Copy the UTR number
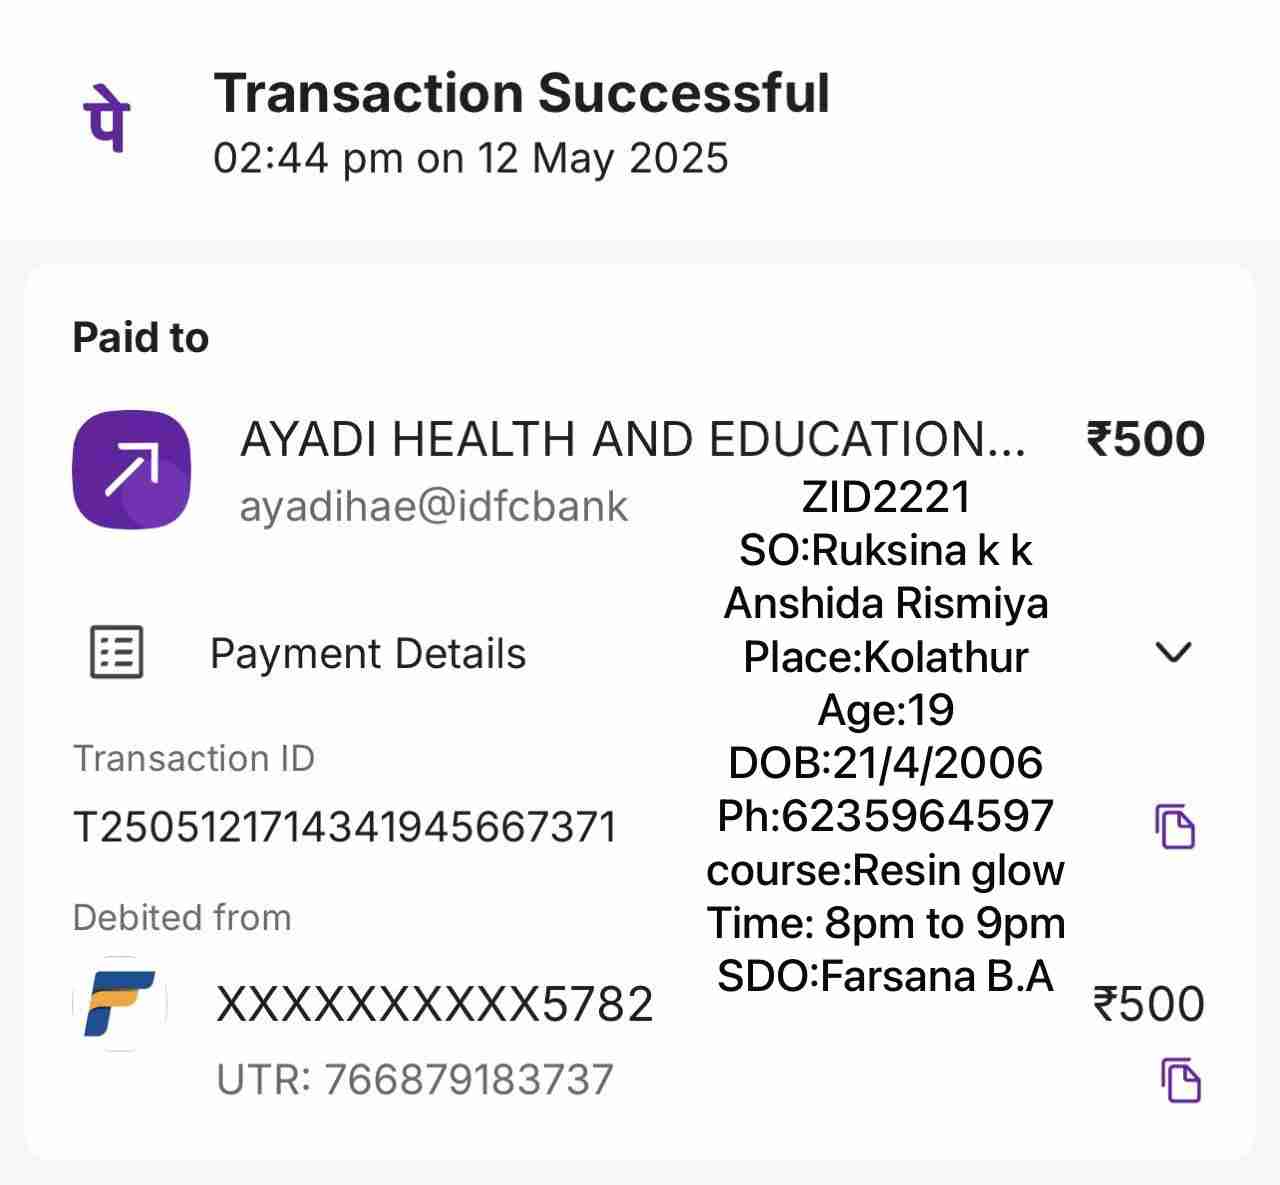Viewport: 1280px width, 1185px height. (x=1181, y=1080)
